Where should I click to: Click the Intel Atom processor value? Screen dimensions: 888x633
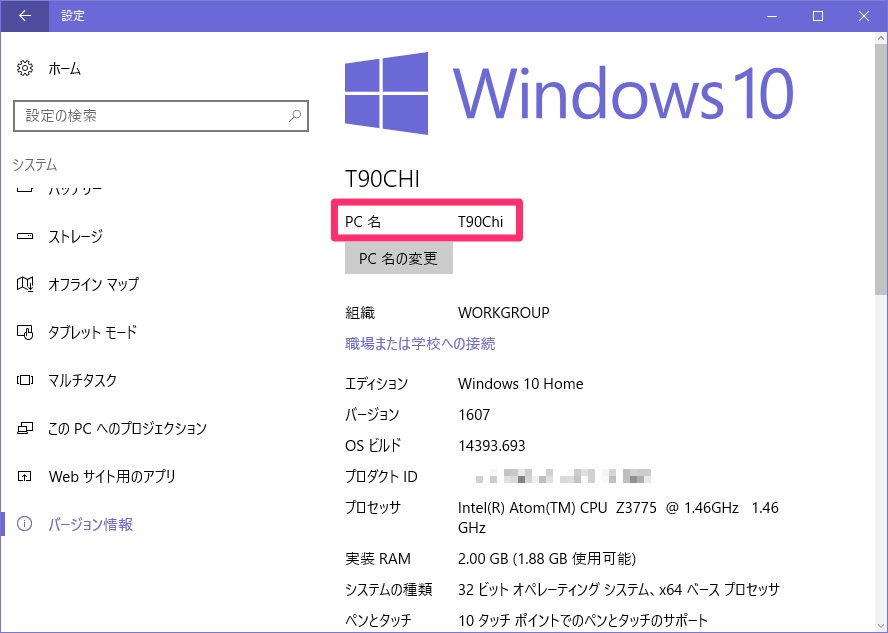tap(618, 517)
